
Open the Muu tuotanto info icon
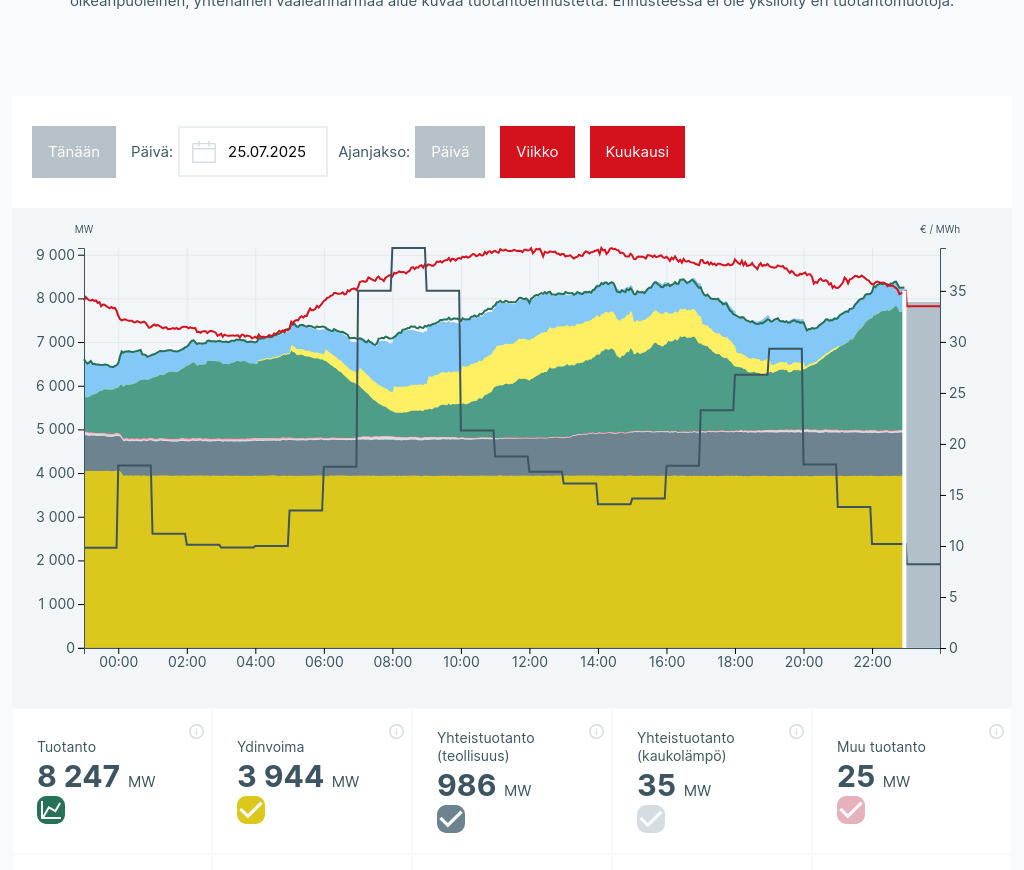(996, 732)
